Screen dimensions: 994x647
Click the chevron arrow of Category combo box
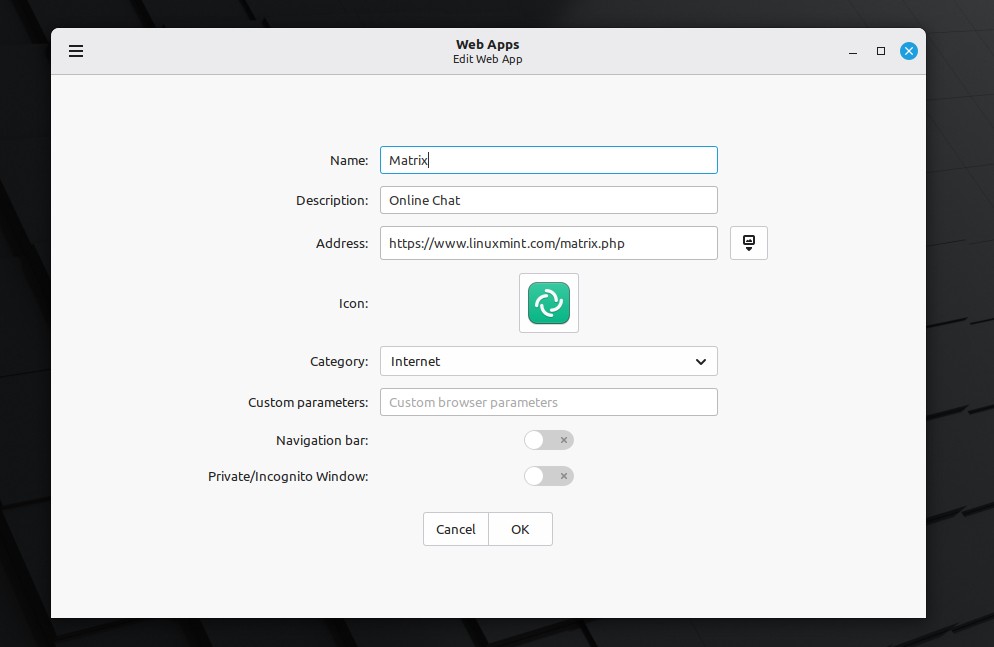click(701, 361)
